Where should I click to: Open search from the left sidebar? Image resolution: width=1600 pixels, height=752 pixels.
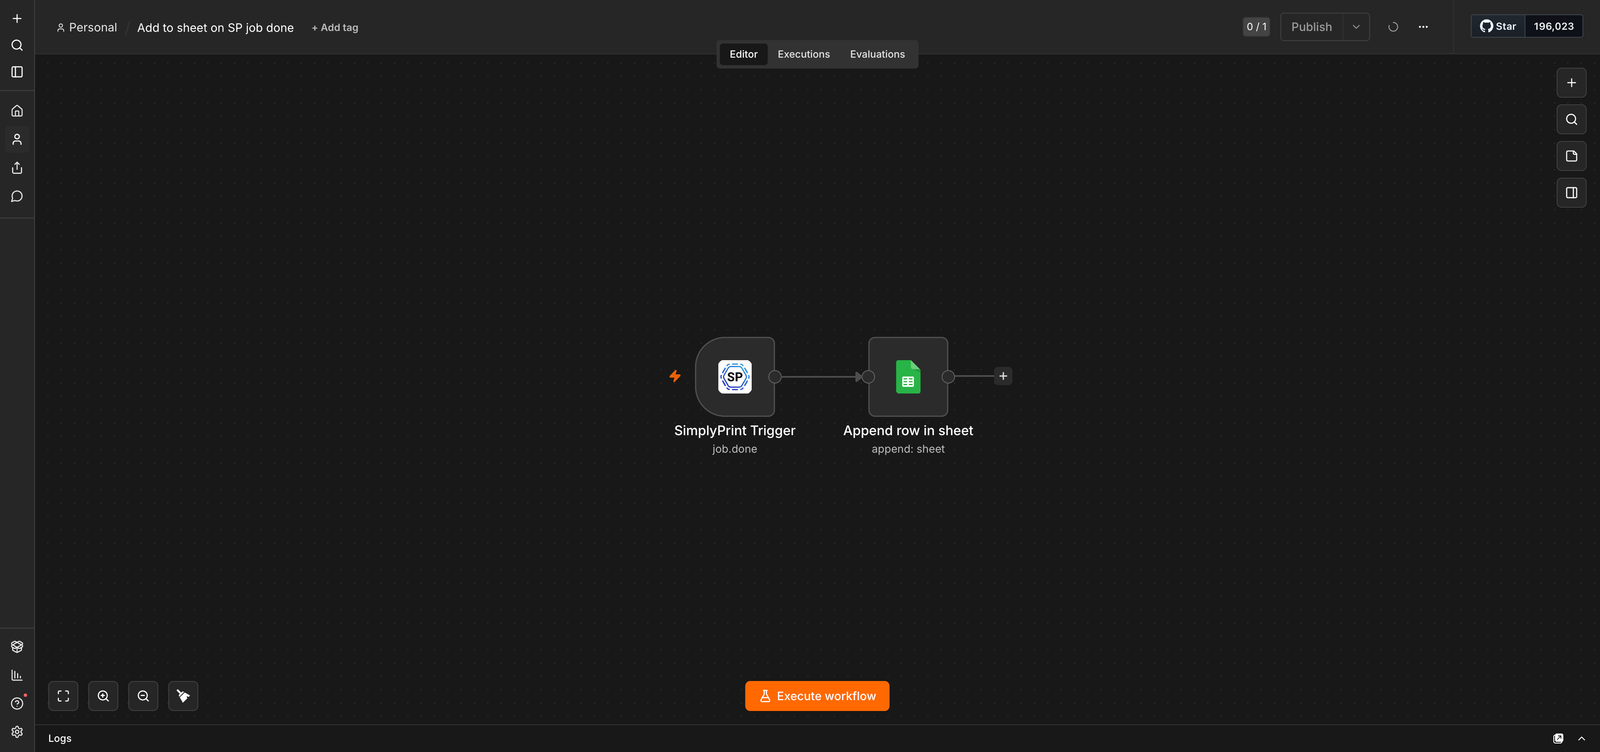pyautogui.click(x=17, y=45)
